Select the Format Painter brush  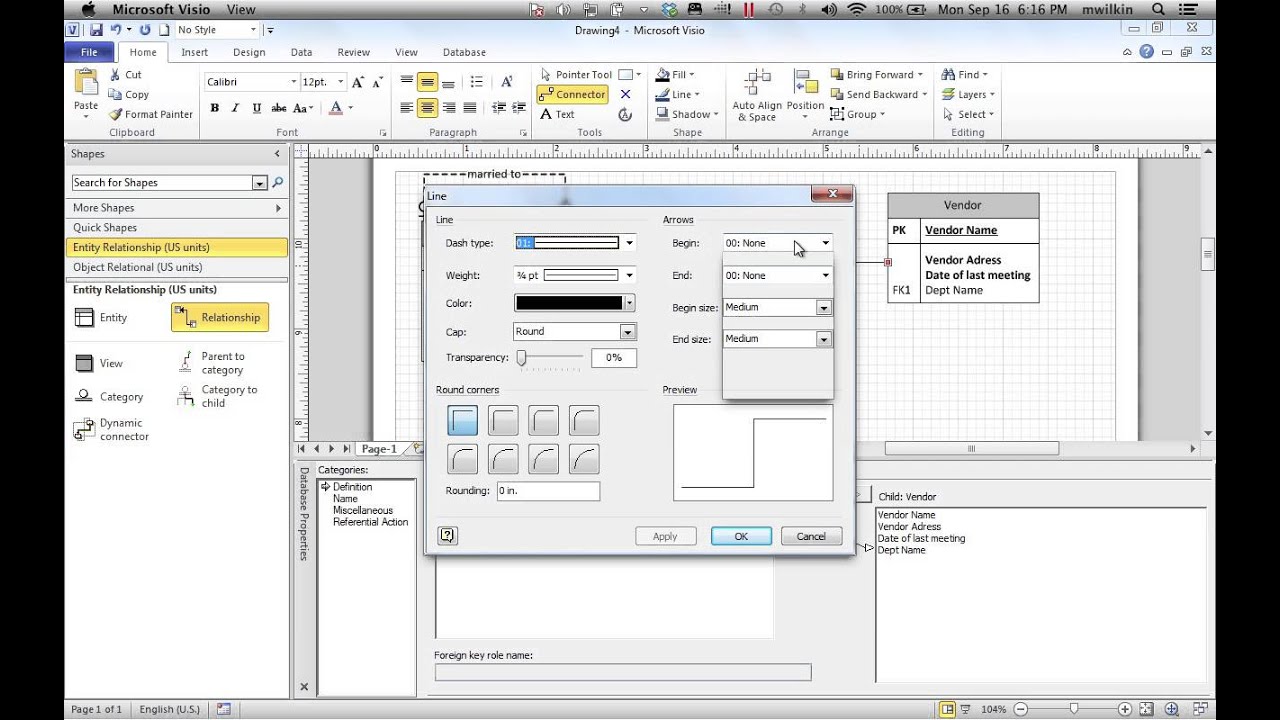point(114,114)
